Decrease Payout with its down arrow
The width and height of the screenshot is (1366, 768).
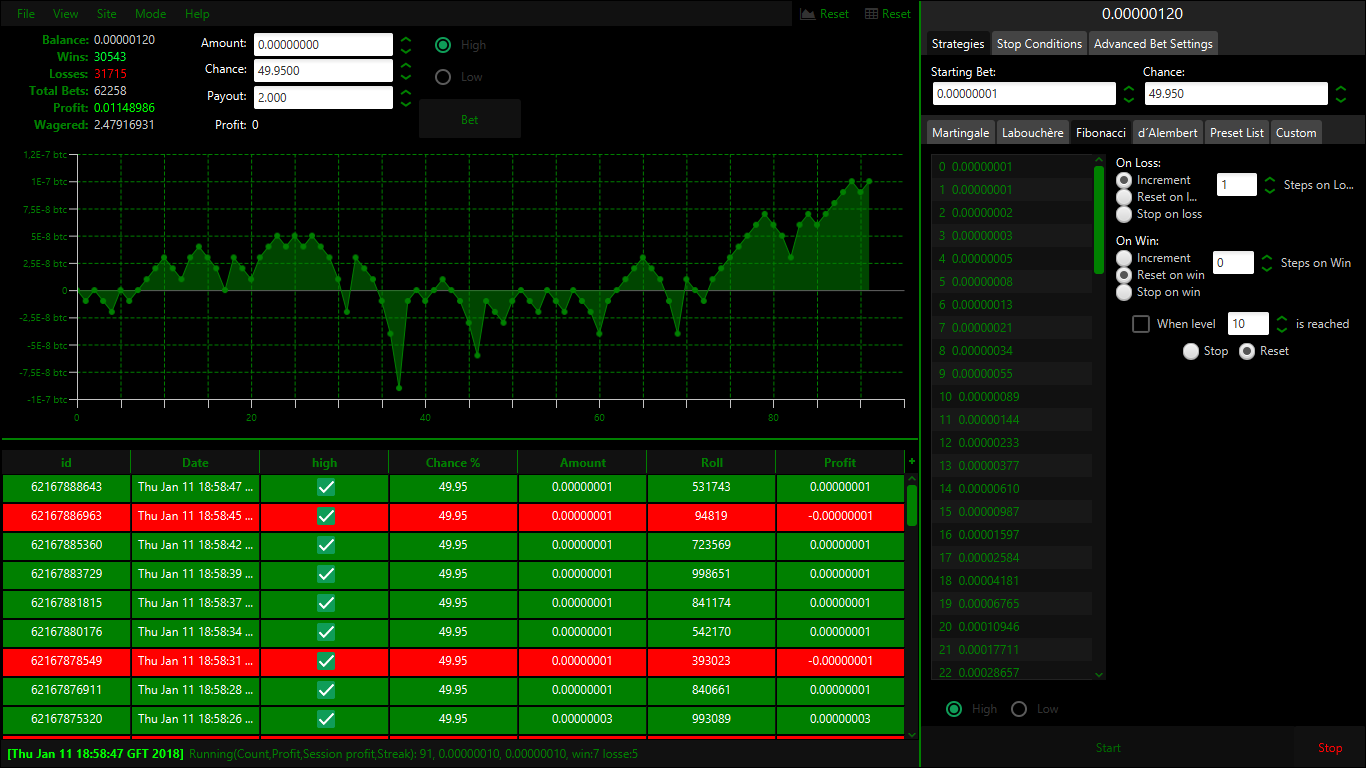(x=406, y=103)
